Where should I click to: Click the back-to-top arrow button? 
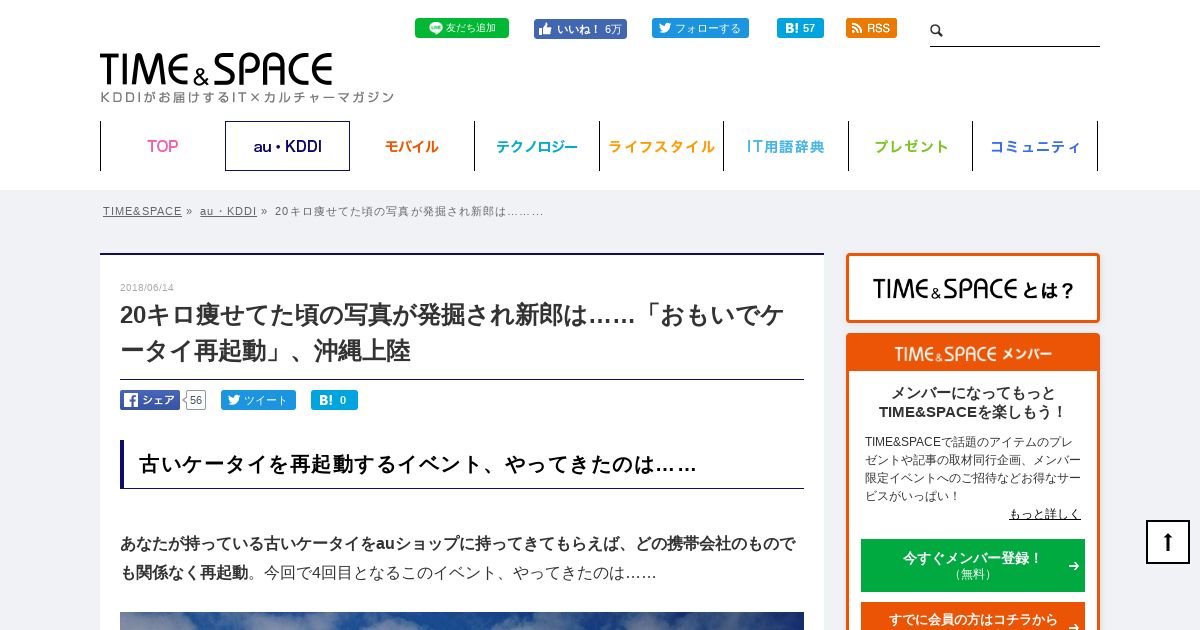pyautogui.click(x=1168, y=542)
